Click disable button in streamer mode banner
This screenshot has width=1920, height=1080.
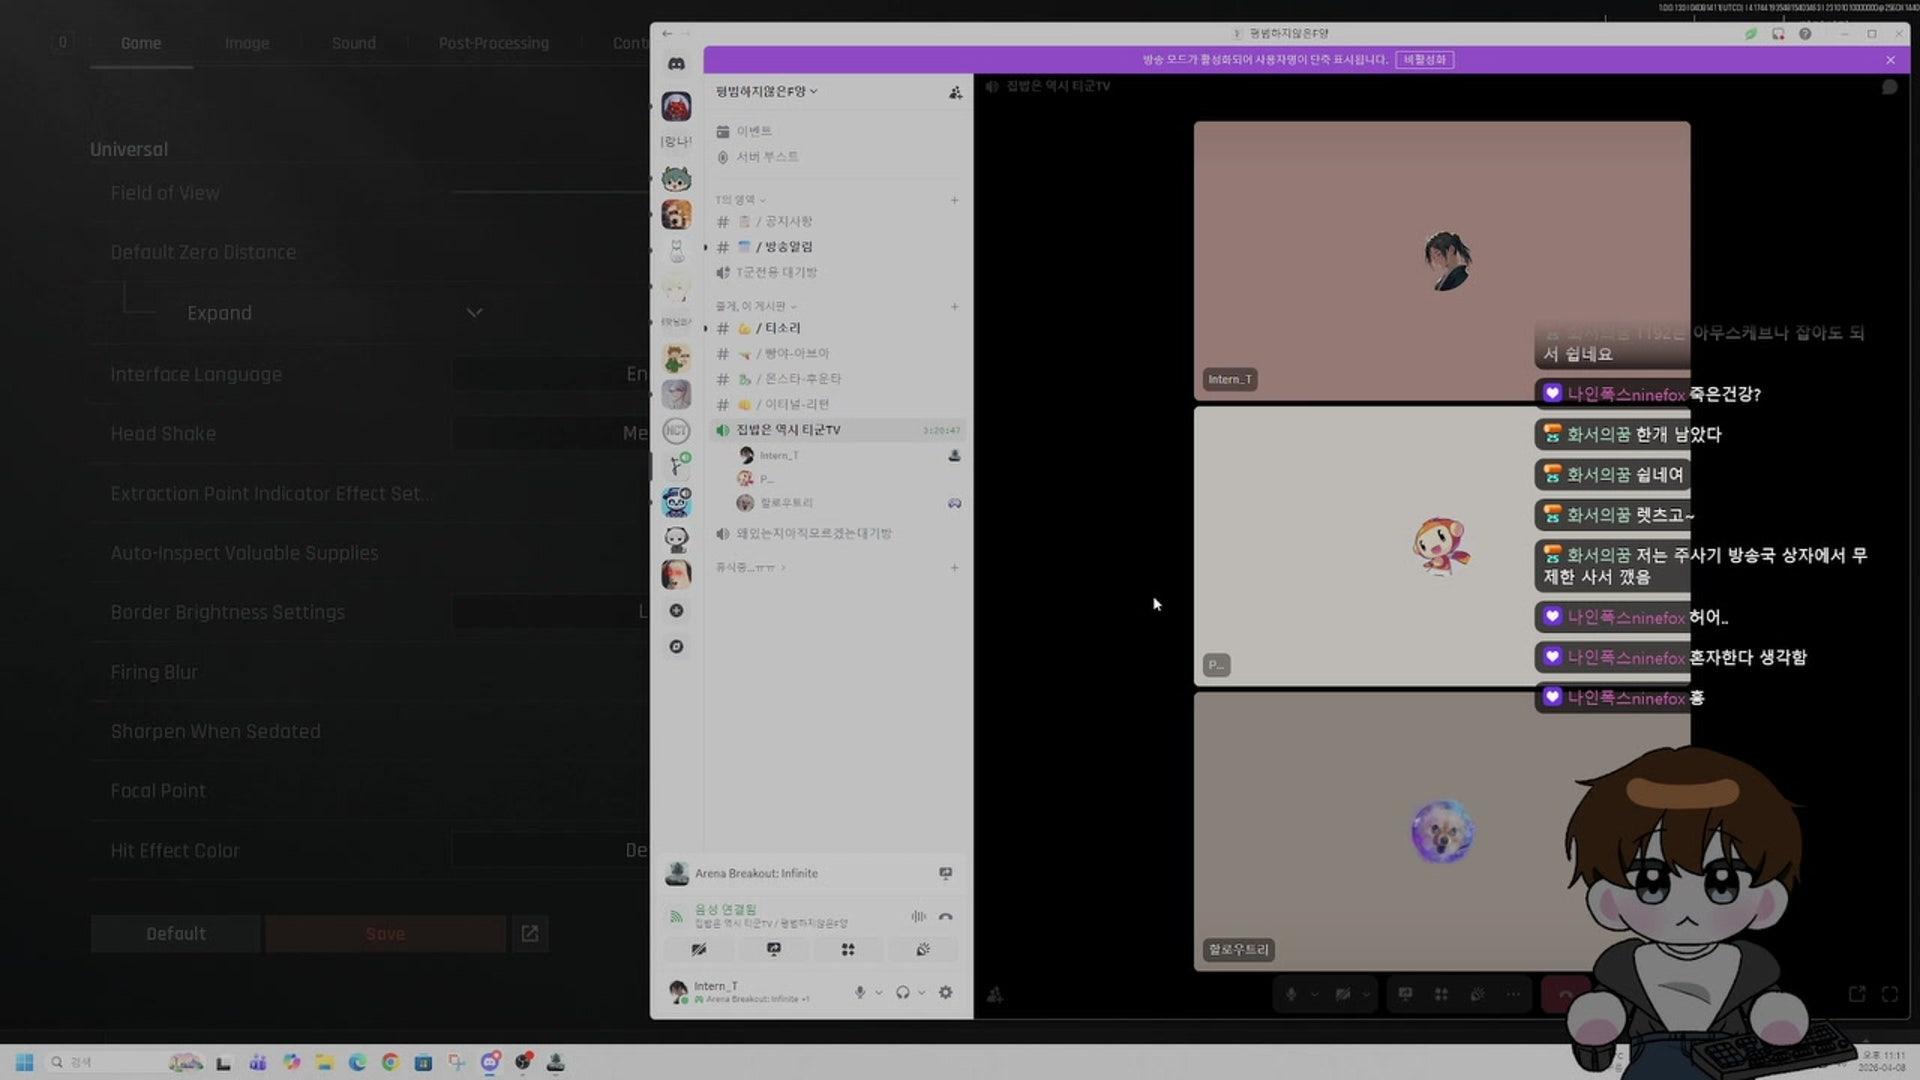click(1424, 60)
